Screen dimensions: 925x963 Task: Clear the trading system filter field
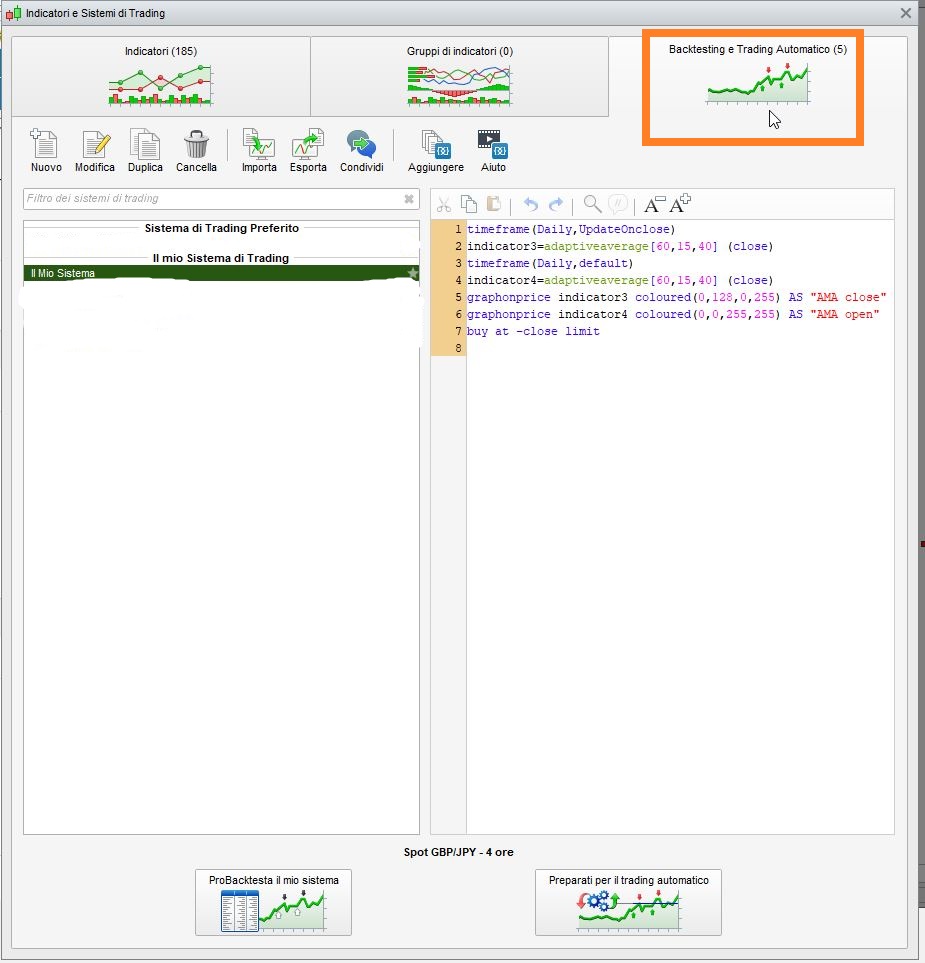(x=408, y=198)
